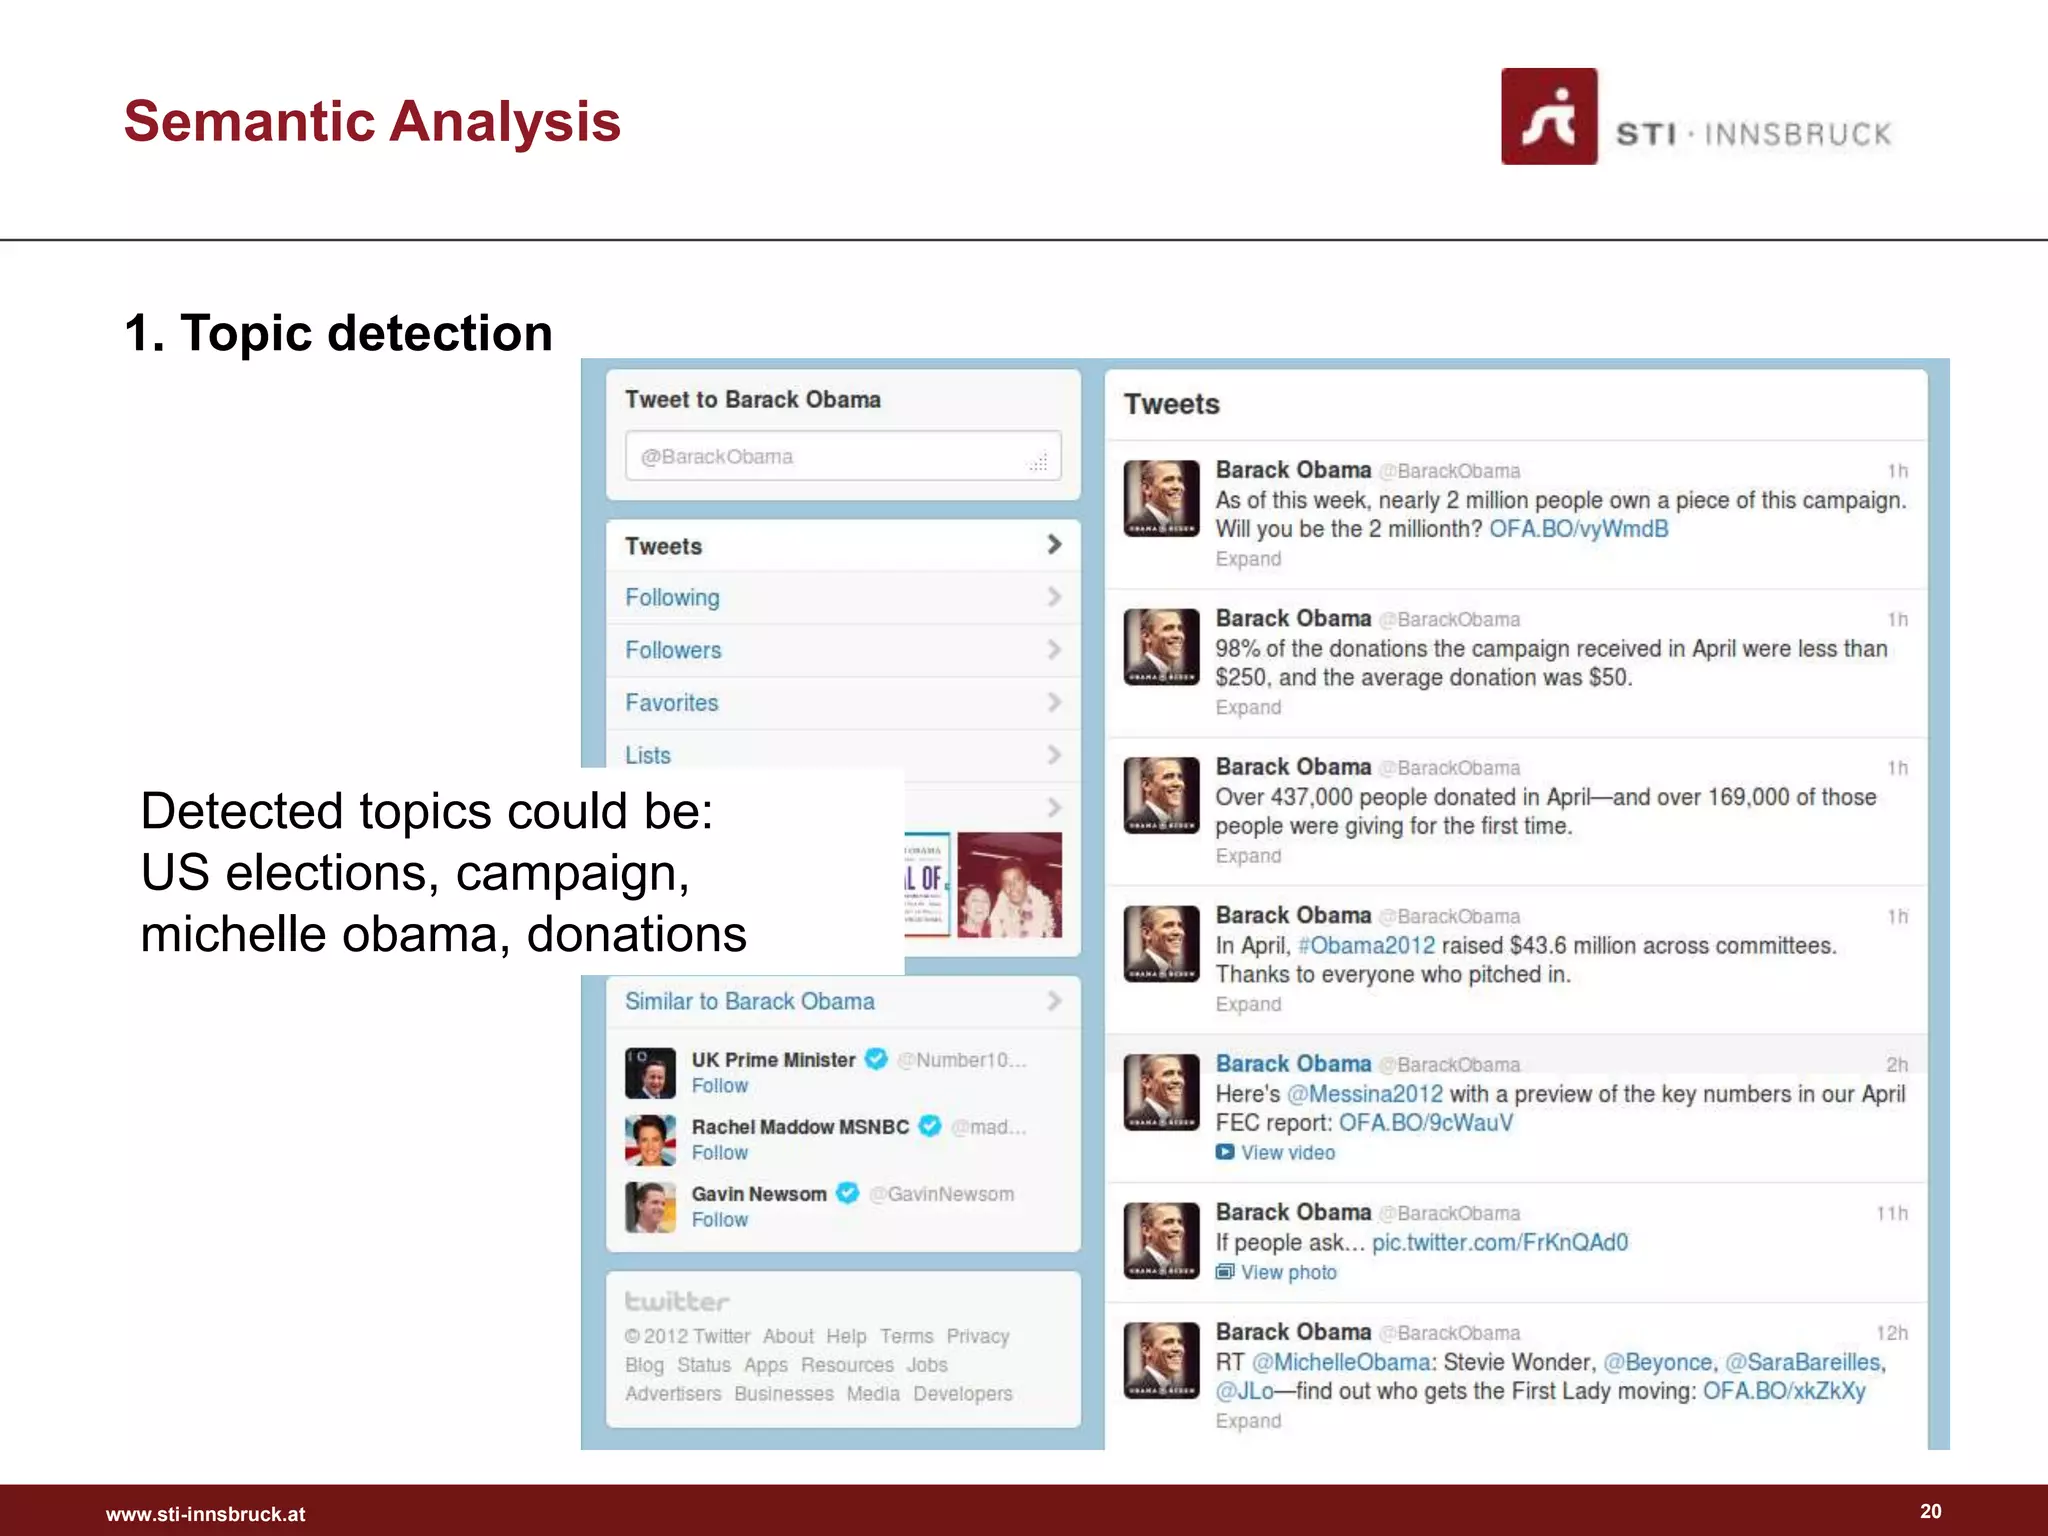Click Rachel Maddow avatar
2048x1536 pixels.
click(x=650, y=1140)
